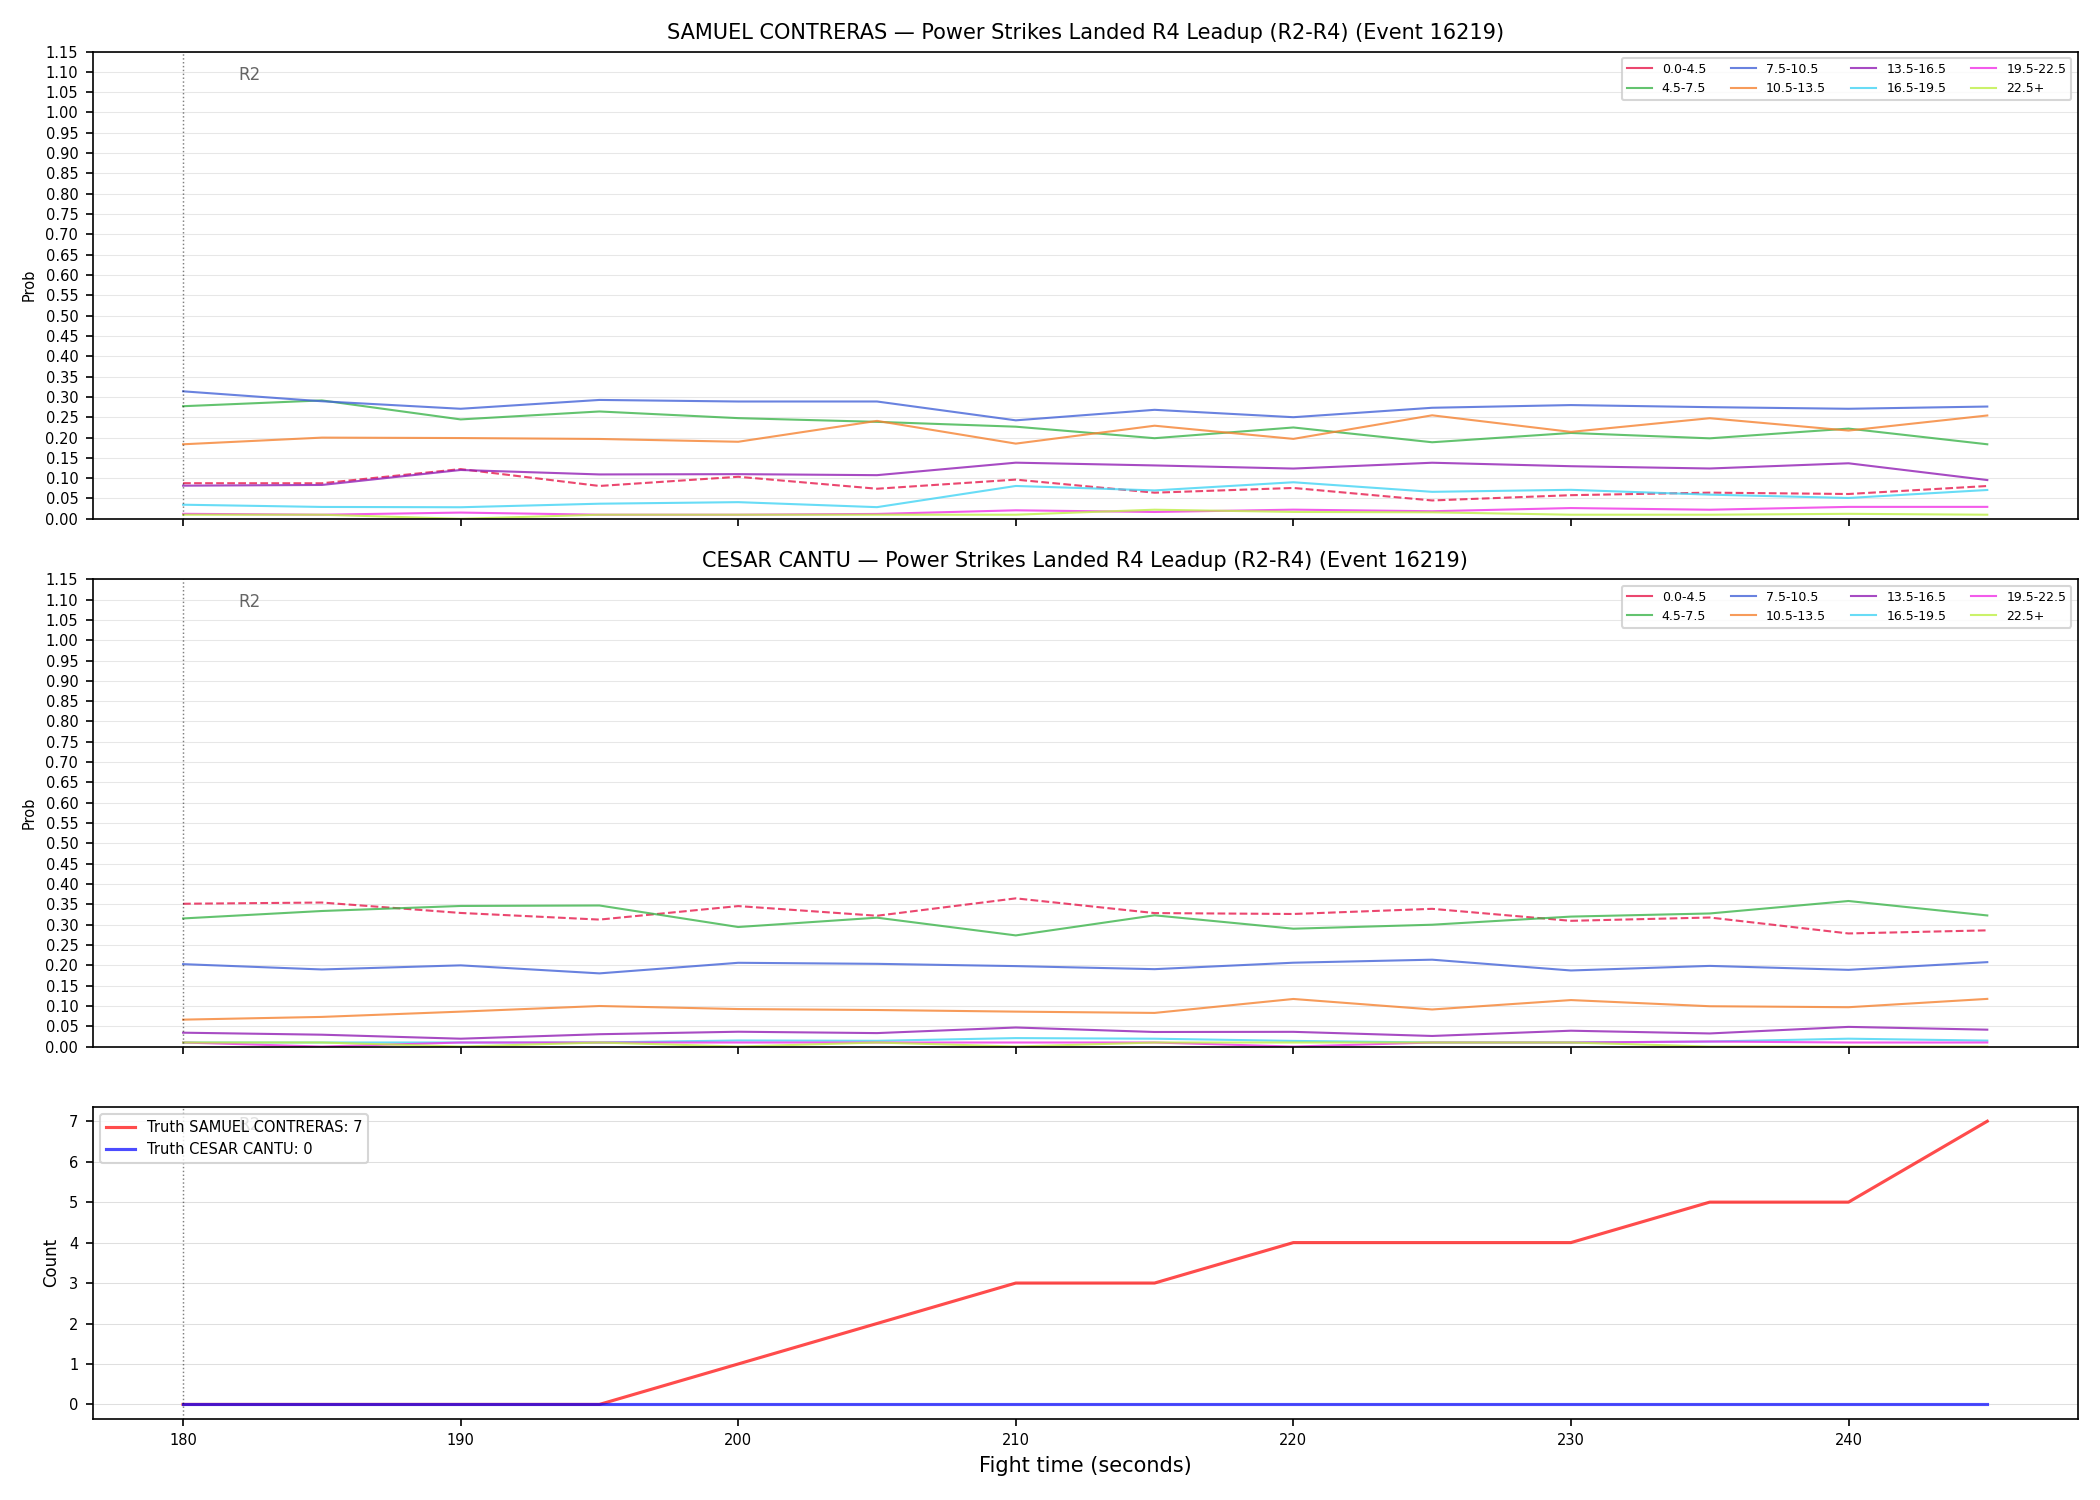The width and height of the screenshot is (2100, 1500).
Task: Click the Prob axis label of Cesar Cantu chart
Action: (29, 814)
